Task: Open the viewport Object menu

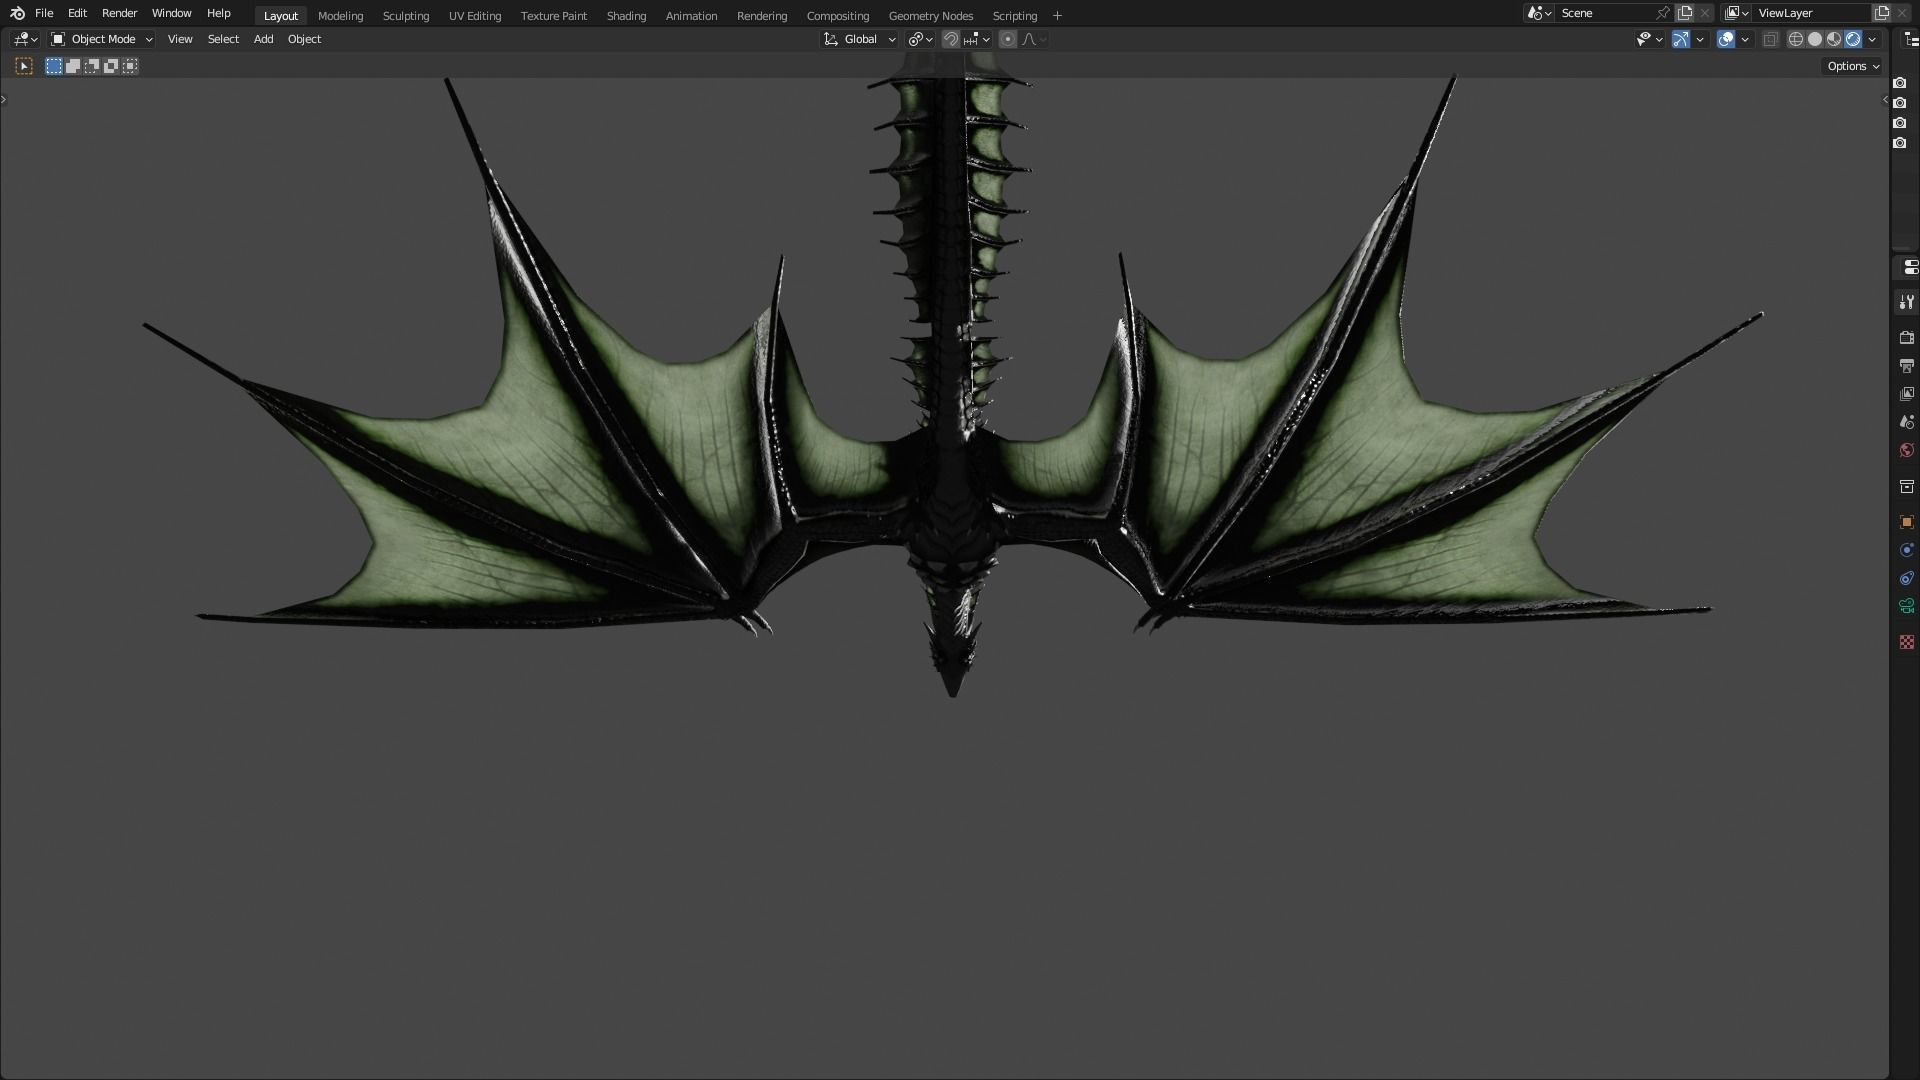Action: (x=304, y=39)
